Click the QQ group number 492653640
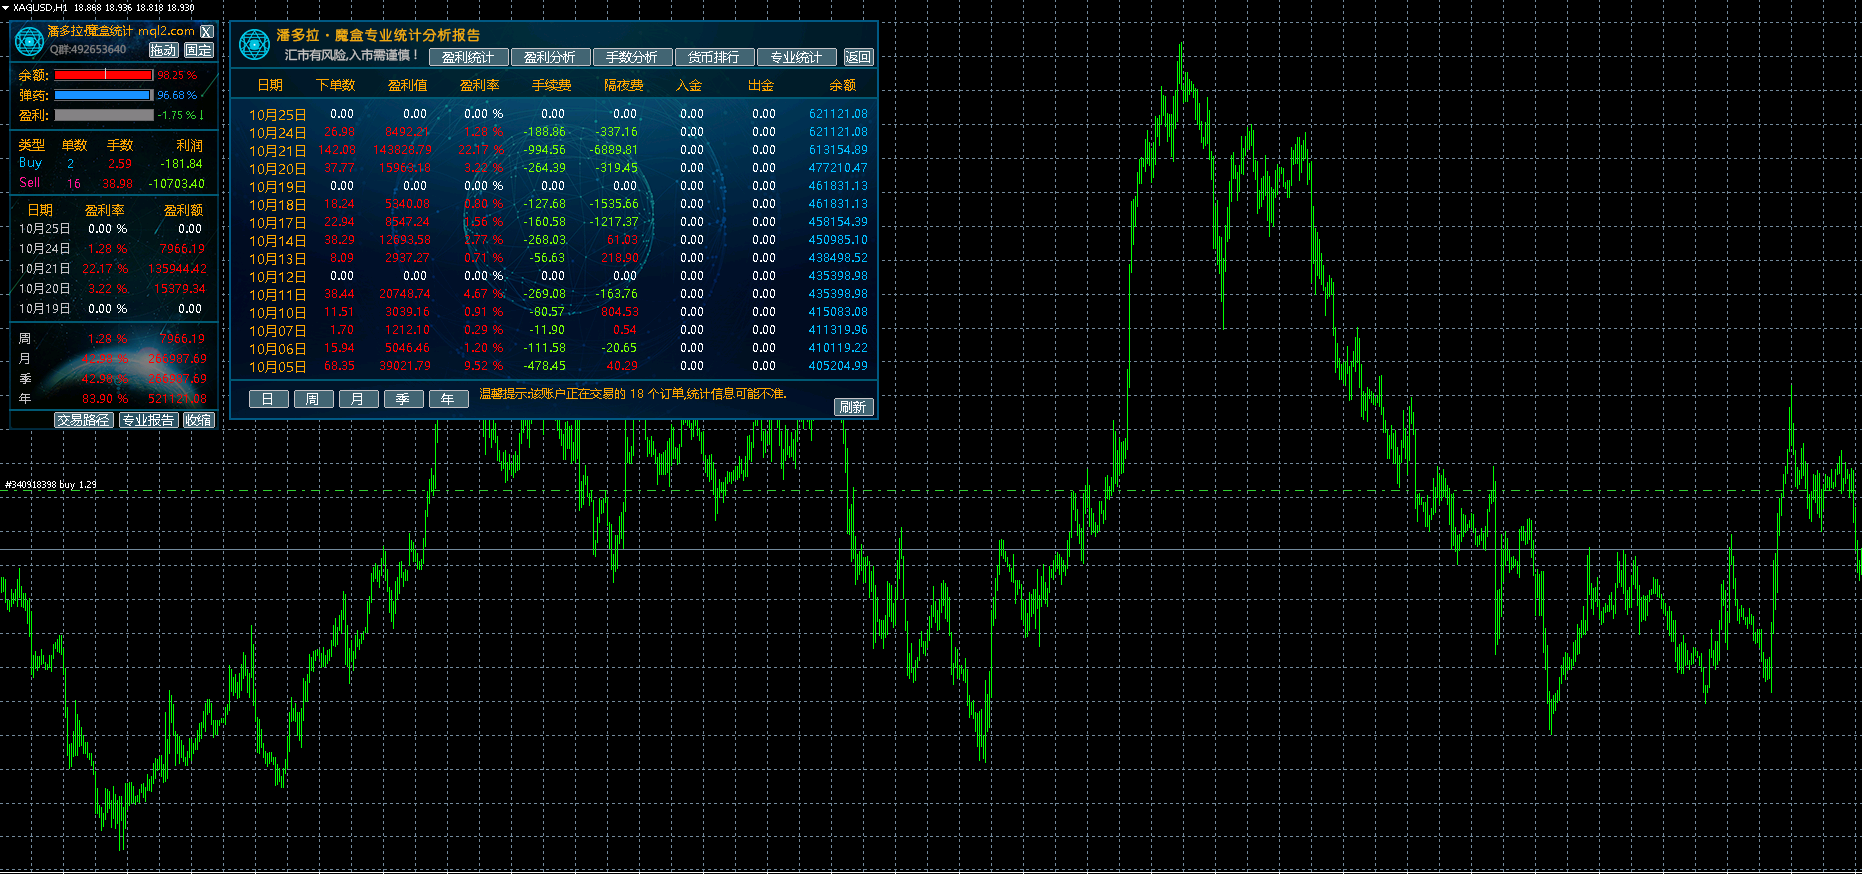This screenshot has width=1862, height=874. click(x=95, y=49)
